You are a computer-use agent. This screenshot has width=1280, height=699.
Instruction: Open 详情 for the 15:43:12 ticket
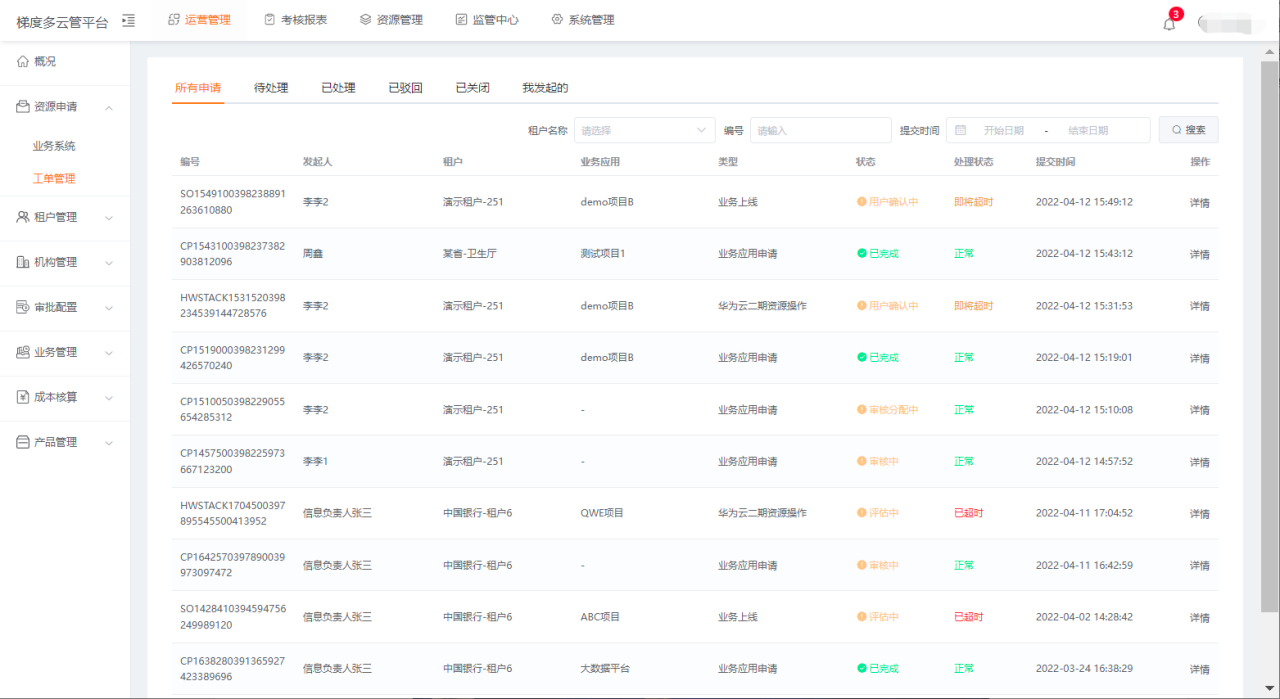pyautogui.click(x=1200, y=254)
